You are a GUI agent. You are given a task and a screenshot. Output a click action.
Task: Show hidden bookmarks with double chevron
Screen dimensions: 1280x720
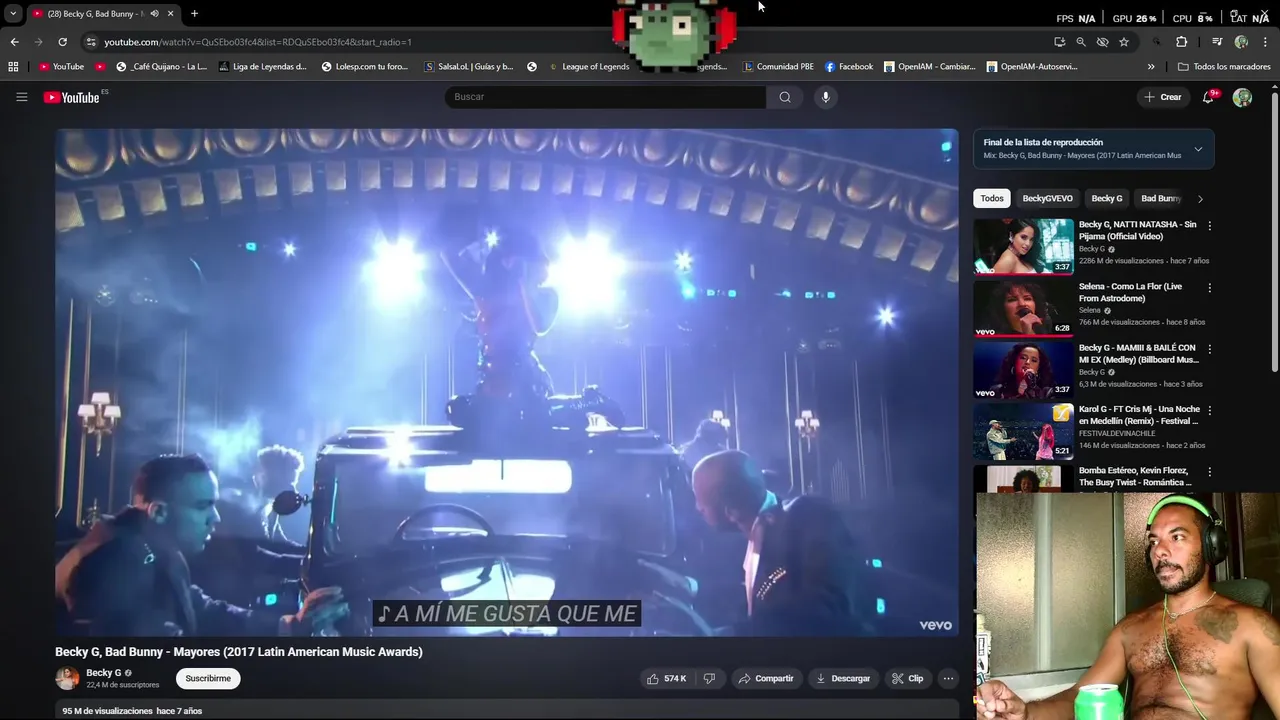(x=1151, y=67)
